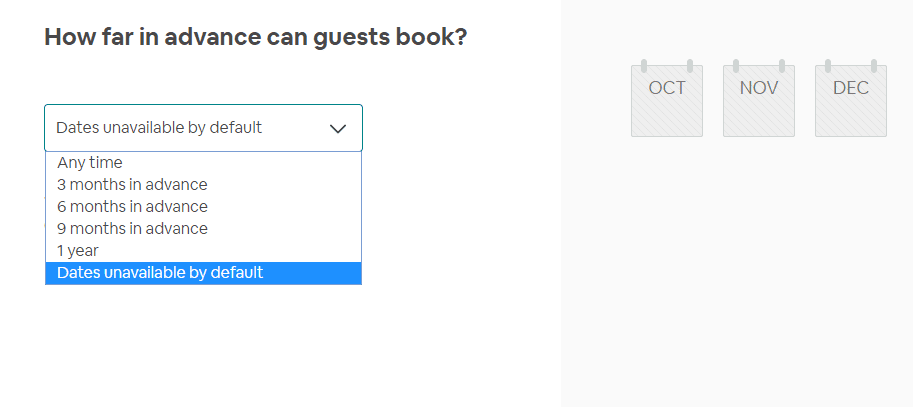913x407 pixels.
Task: Select 3 months in advance
Action: [203, 185]
